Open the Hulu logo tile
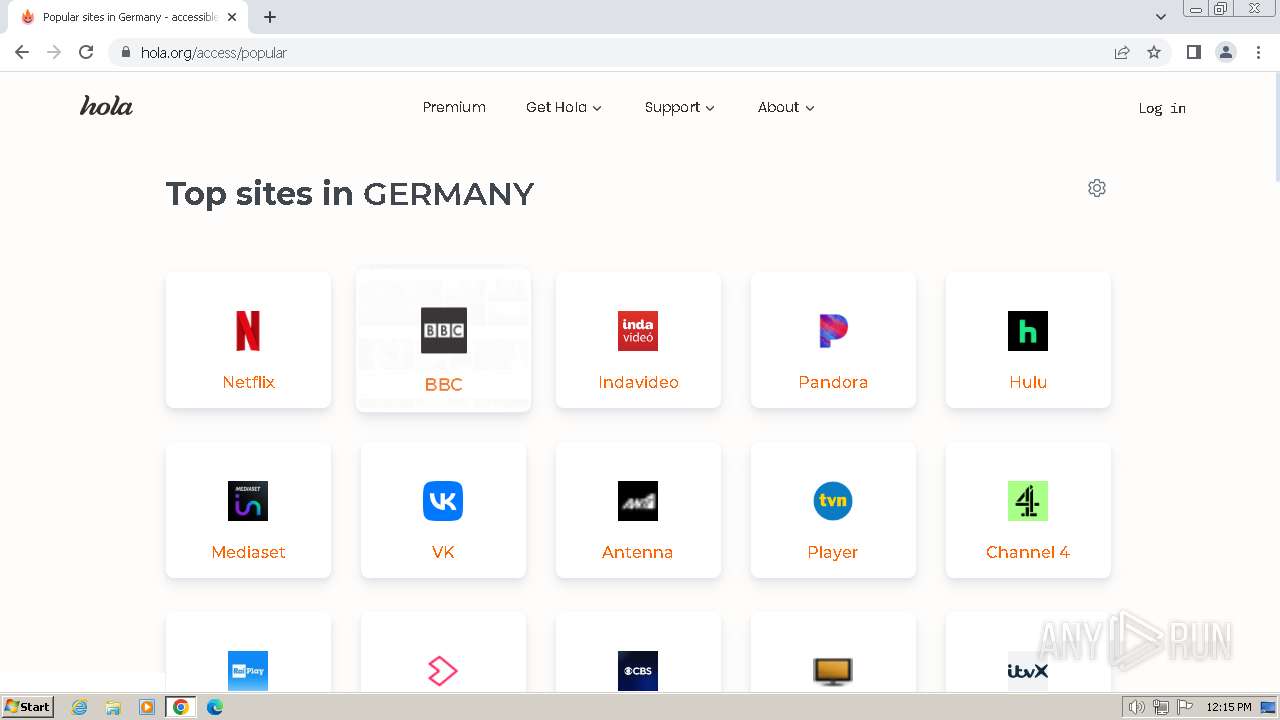The height and width of the screenshot is (720, 1280). 1028,331
